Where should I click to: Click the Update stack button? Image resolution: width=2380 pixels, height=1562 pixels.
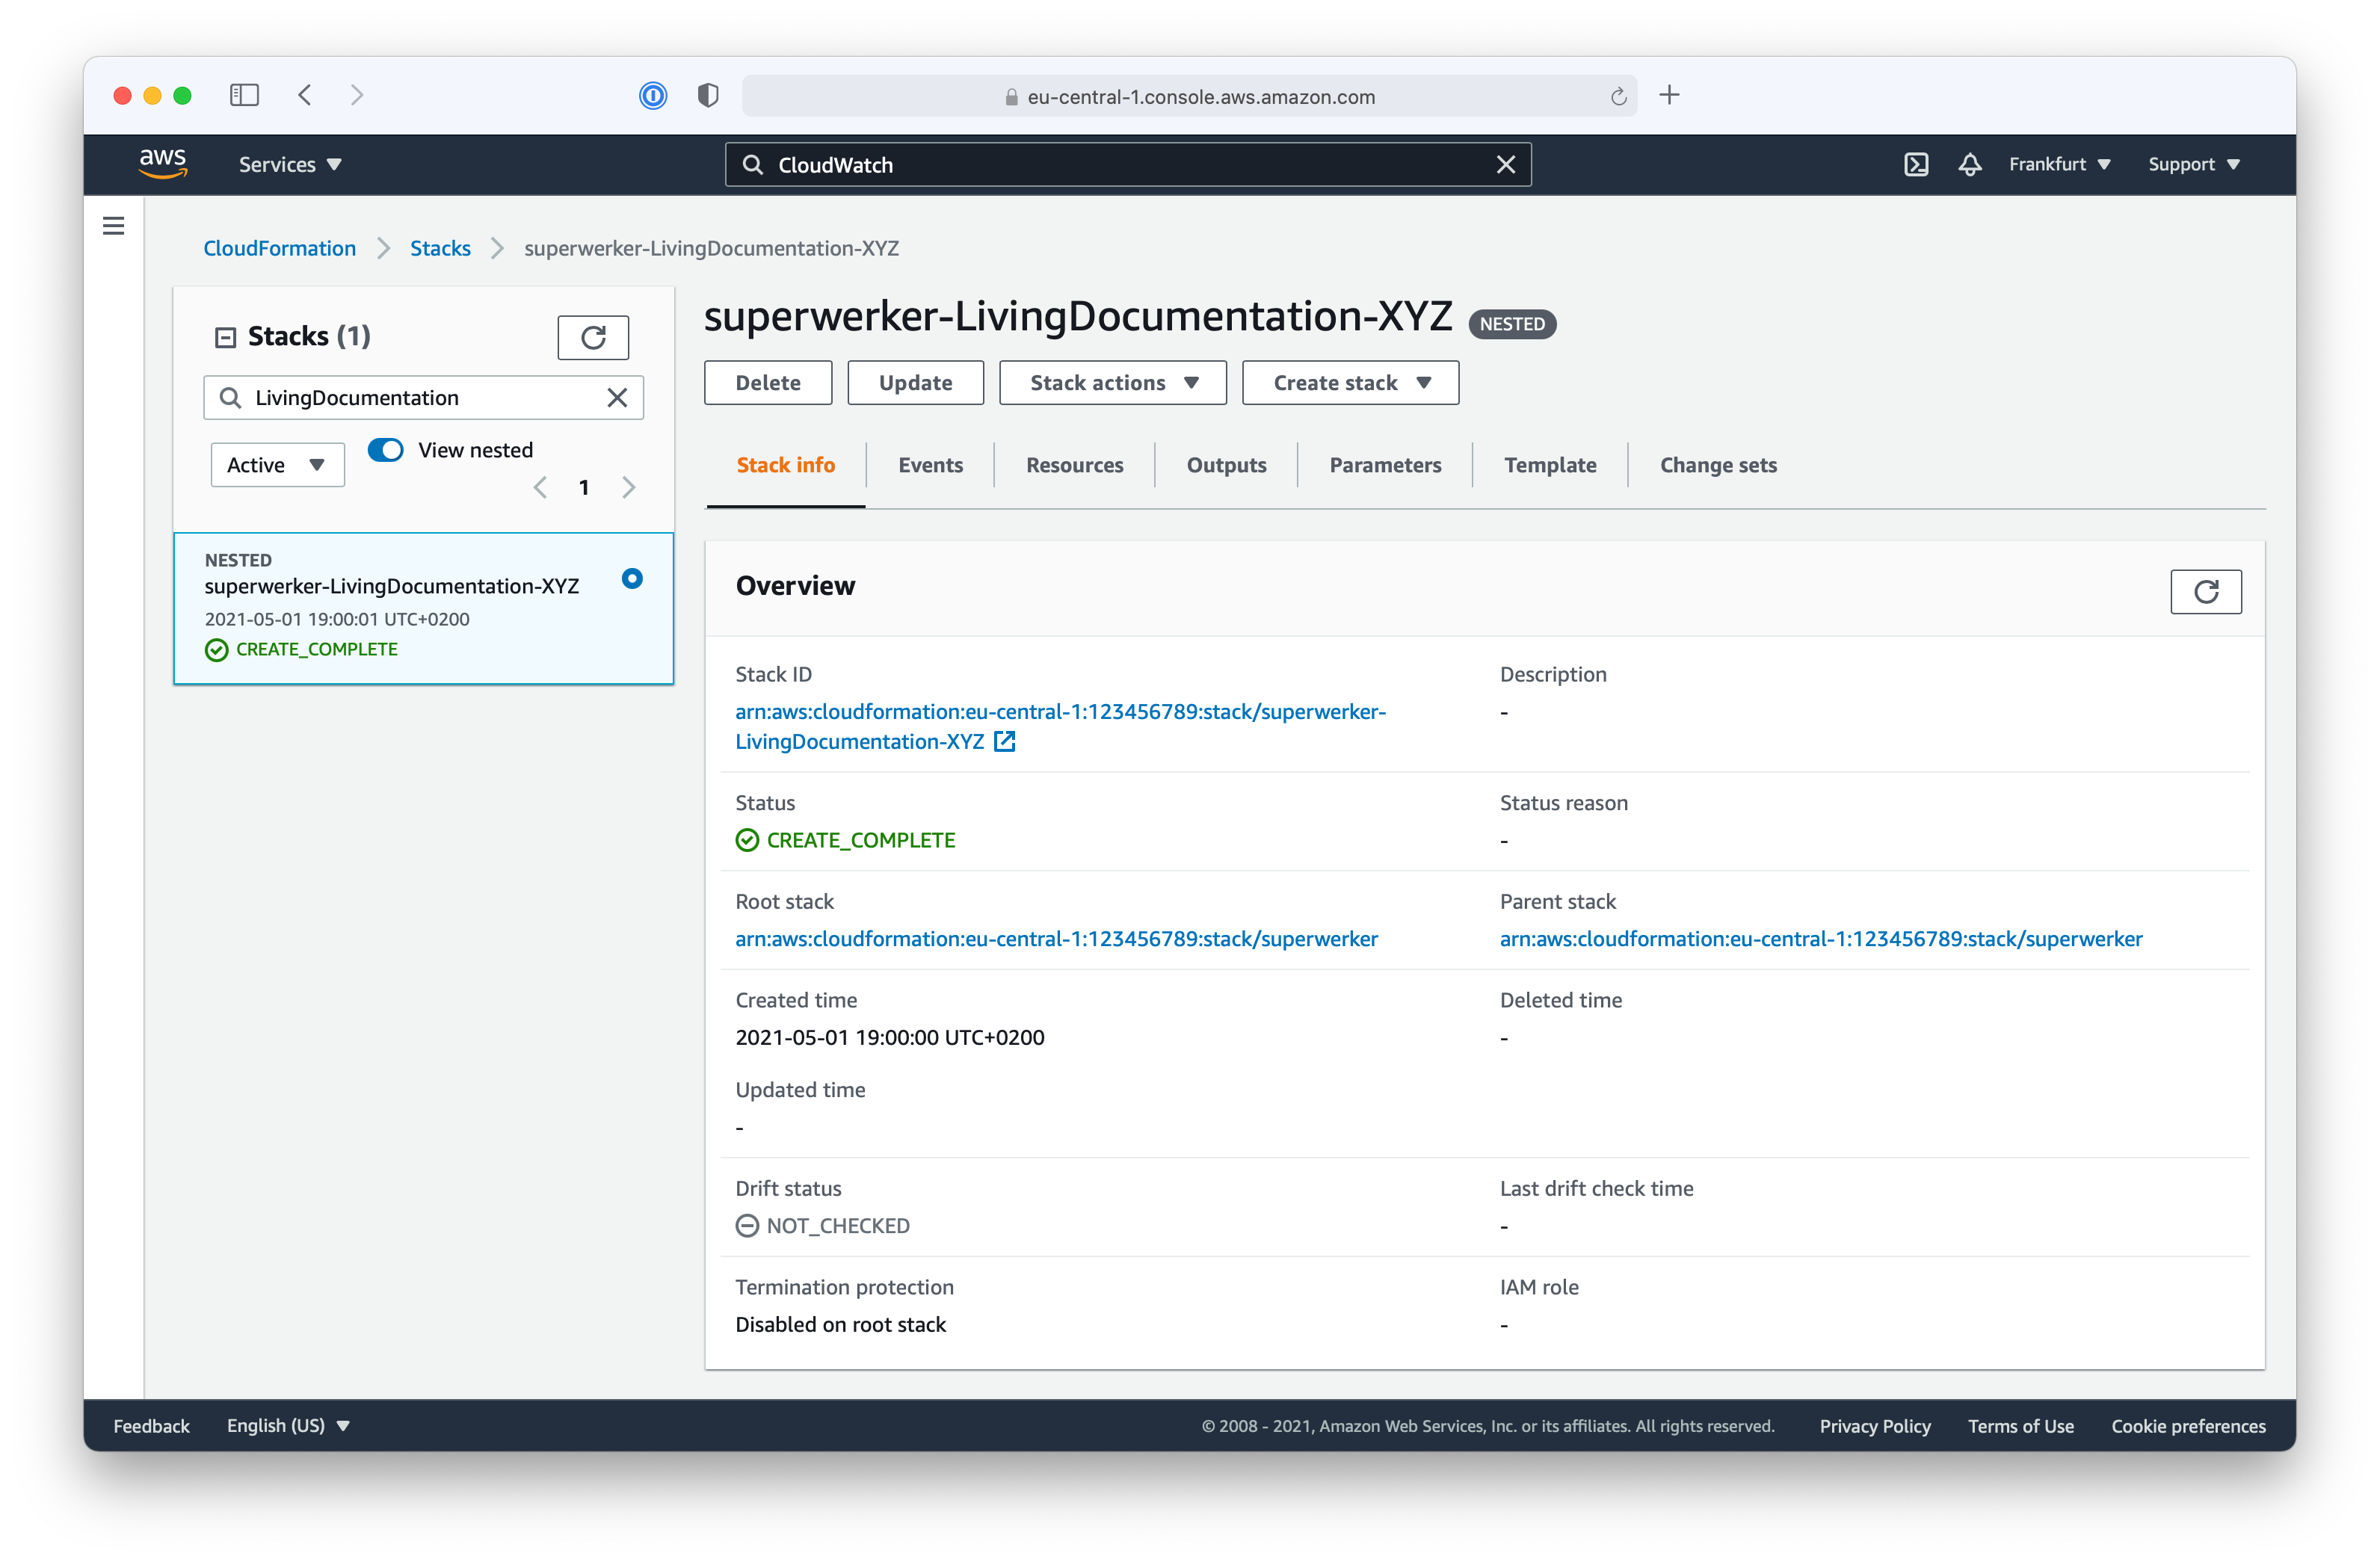pos(915,383)
